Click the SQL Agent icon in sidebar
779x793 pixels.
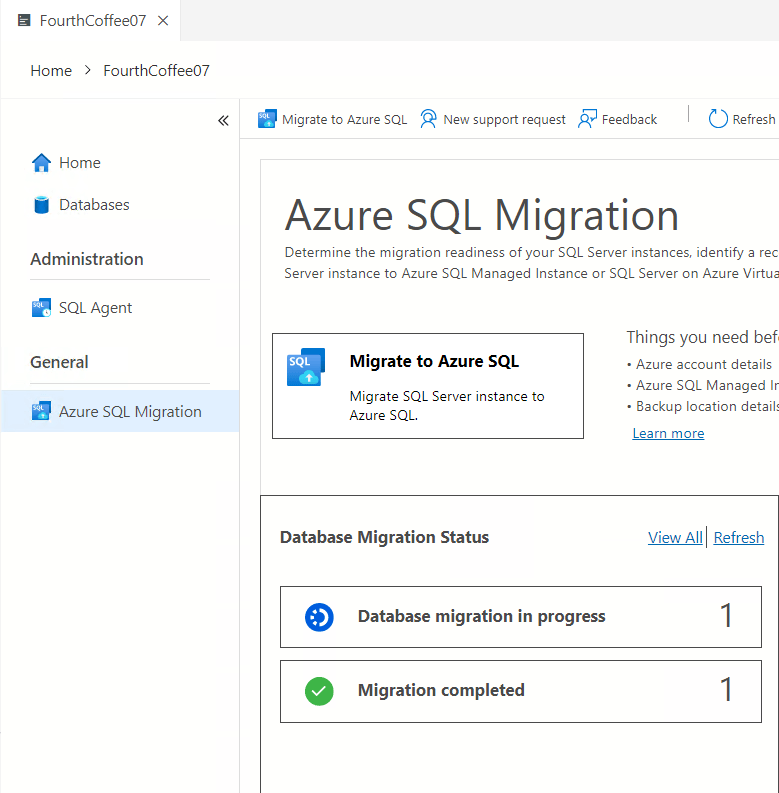point(41,308)
